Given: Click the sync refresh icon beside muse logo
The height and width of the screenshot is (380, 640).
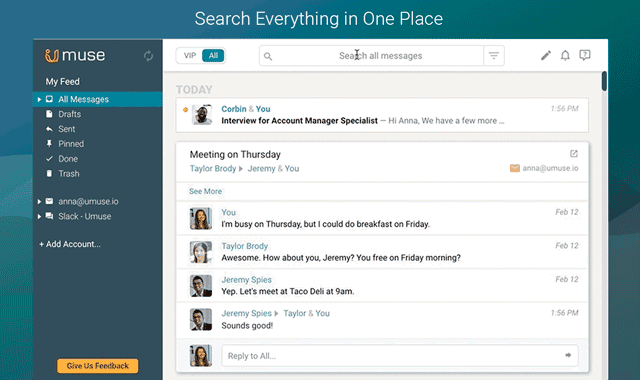Looking at the screenshot, I should (x=148, y=56).
